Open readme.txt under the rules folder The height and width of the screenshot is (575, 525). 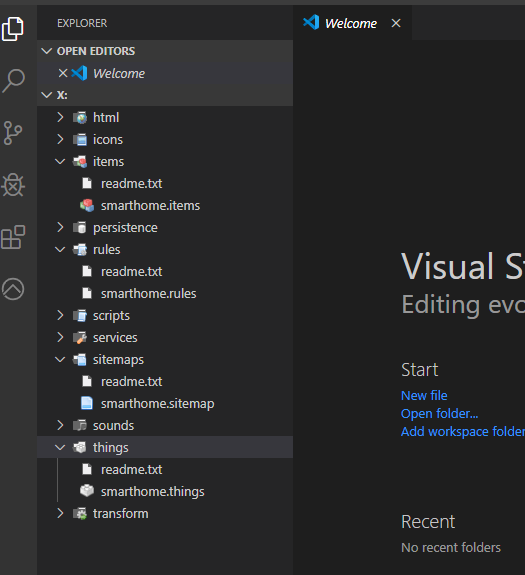click(132, 272)
